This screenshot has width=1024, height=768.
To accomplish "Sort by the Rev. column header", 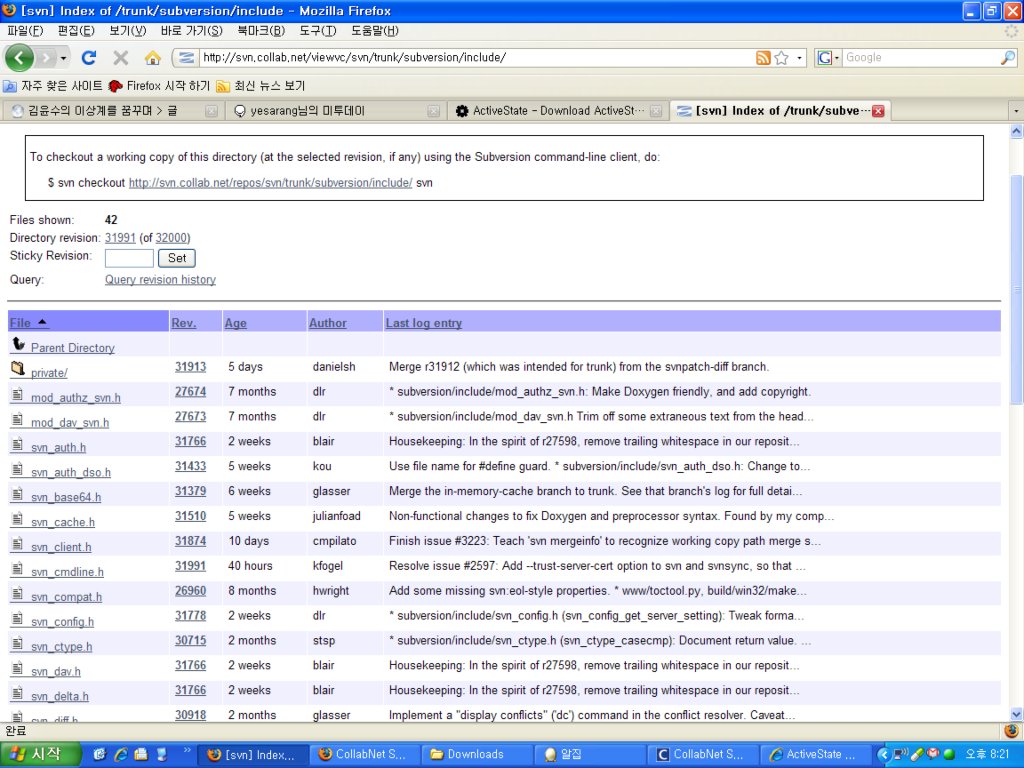I will 184,323.
